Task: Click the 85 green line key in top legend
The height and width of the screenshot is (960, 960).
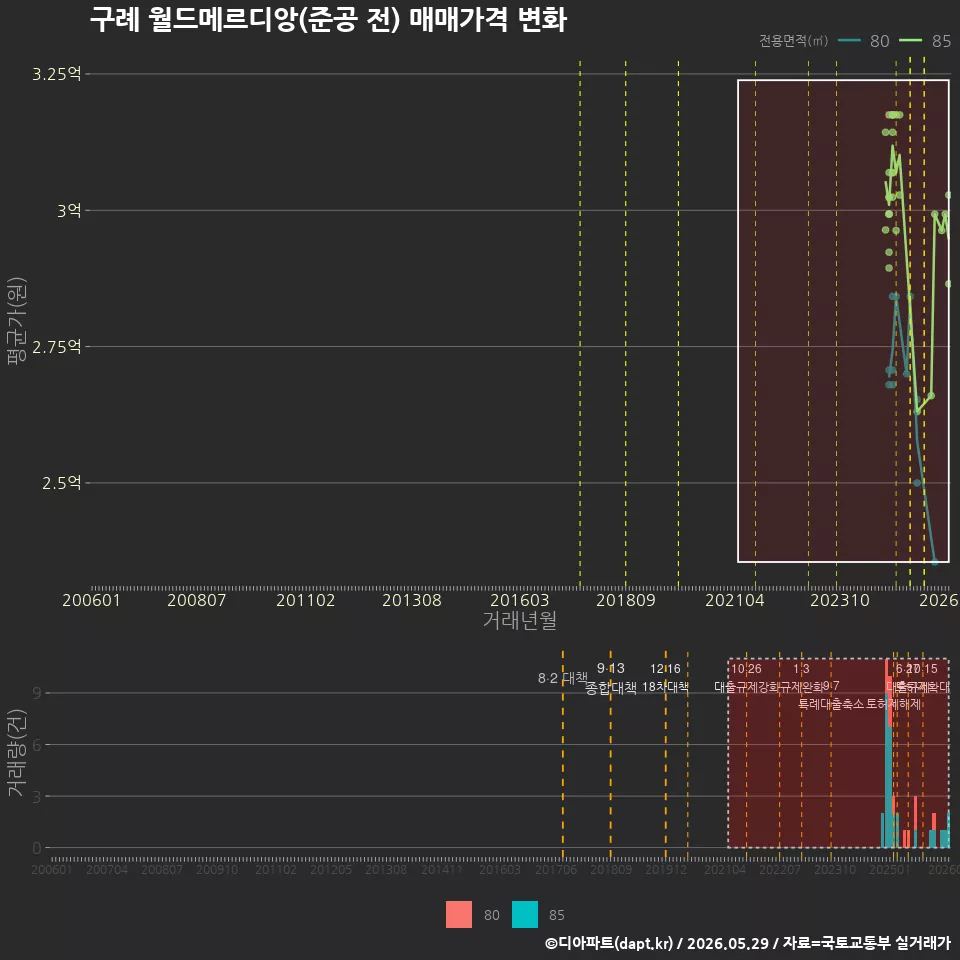Action: (x=910, y=41)
